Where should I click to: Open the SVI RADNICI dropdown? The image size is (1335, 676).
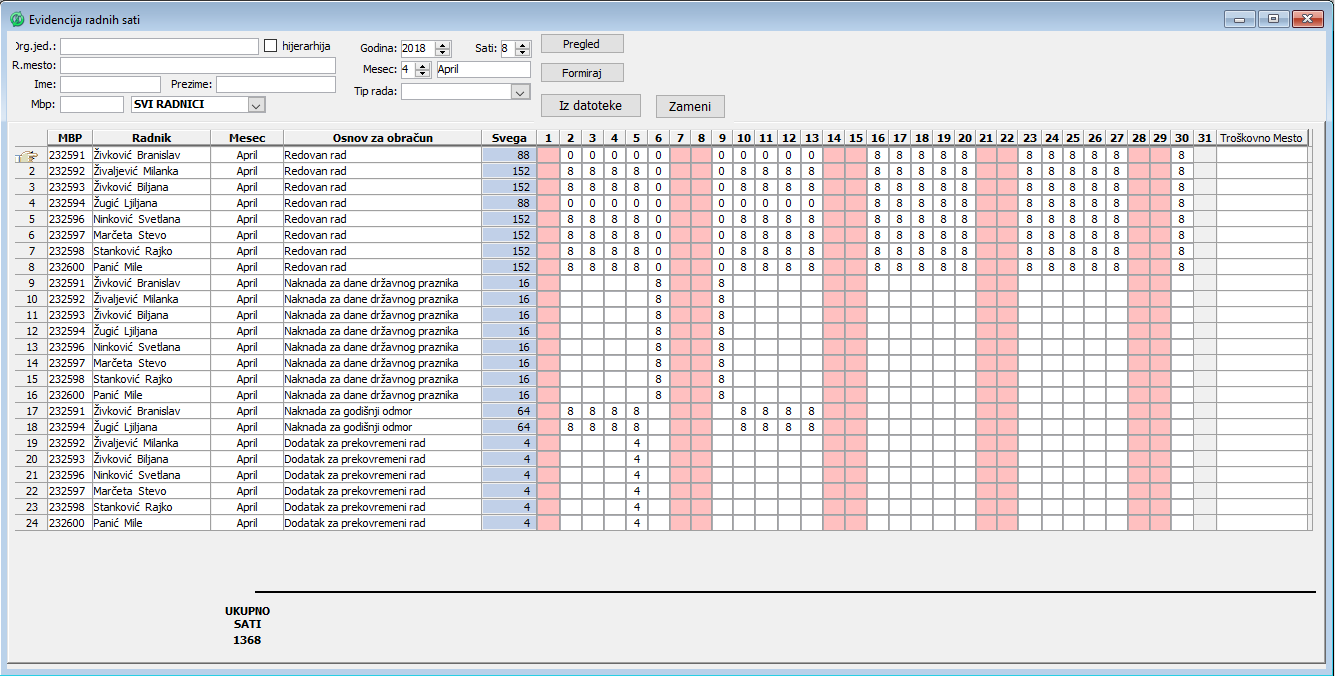point(256,105)
